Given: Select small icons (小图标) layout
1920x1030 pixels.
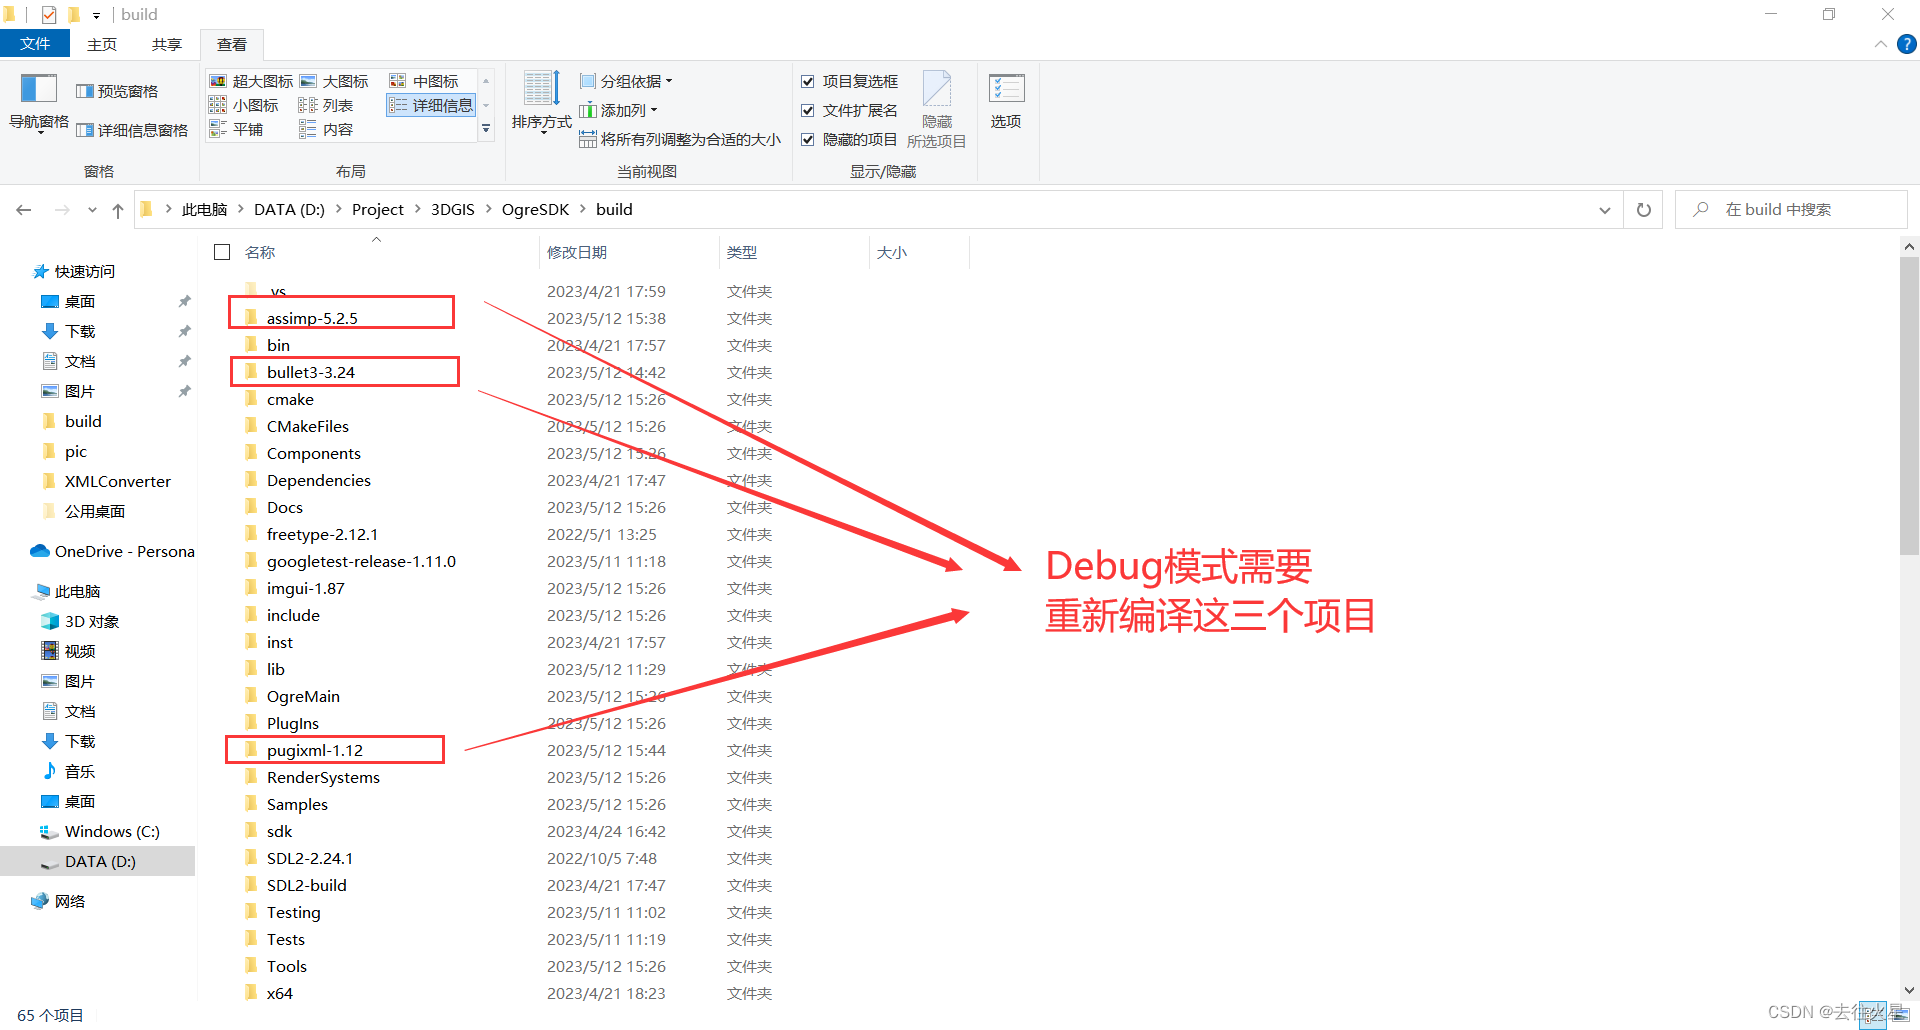Looking at the screenshot, I should click(x=244, y=105).
